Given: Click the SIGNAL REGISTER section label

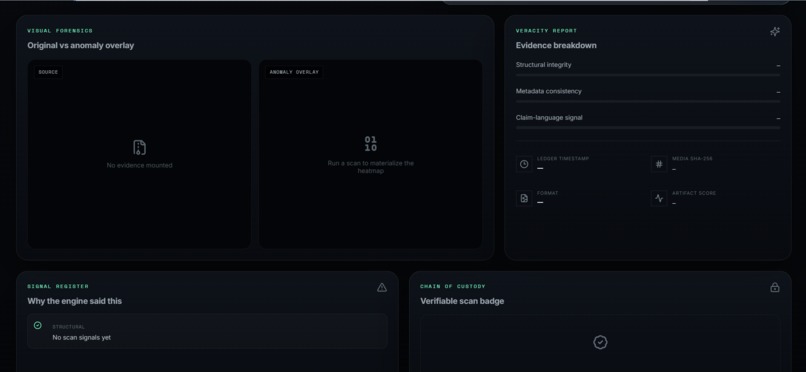Looking at the screenshot, I should point(58,286).
